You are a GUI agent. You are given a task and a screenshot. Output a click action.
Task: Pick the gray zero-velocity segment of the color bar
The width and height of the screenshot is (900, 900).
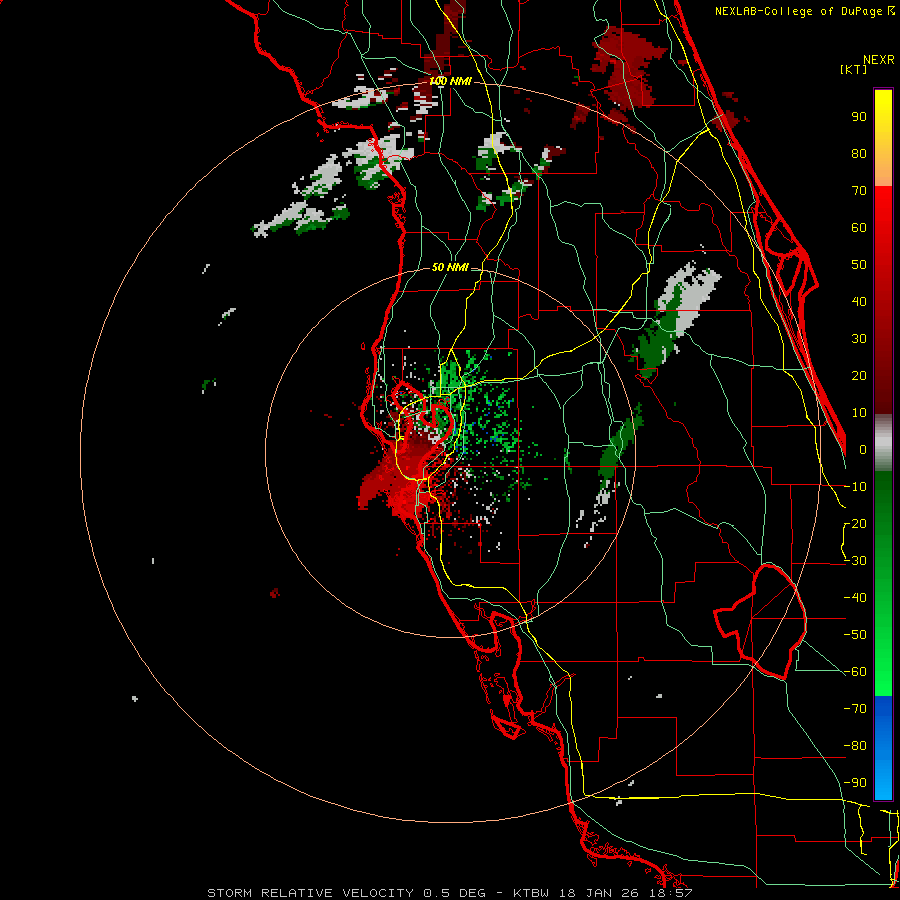883,443
